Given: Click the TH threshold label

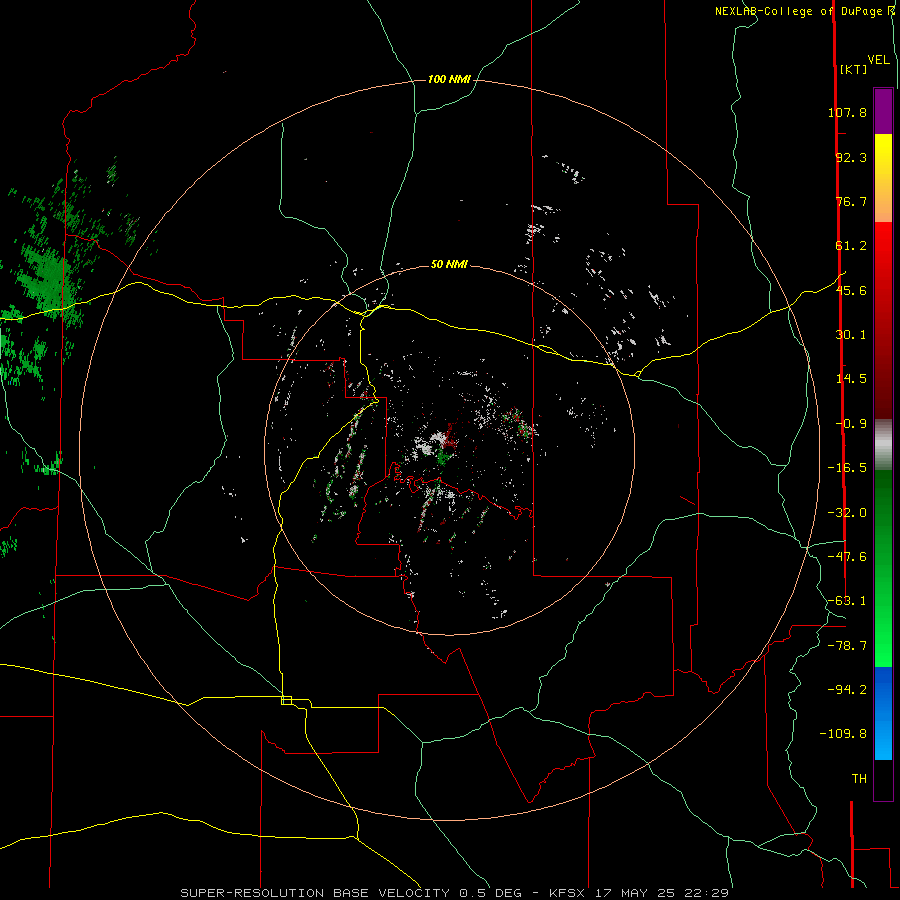Looking at the screenshot, I should [x=859, y=779].
